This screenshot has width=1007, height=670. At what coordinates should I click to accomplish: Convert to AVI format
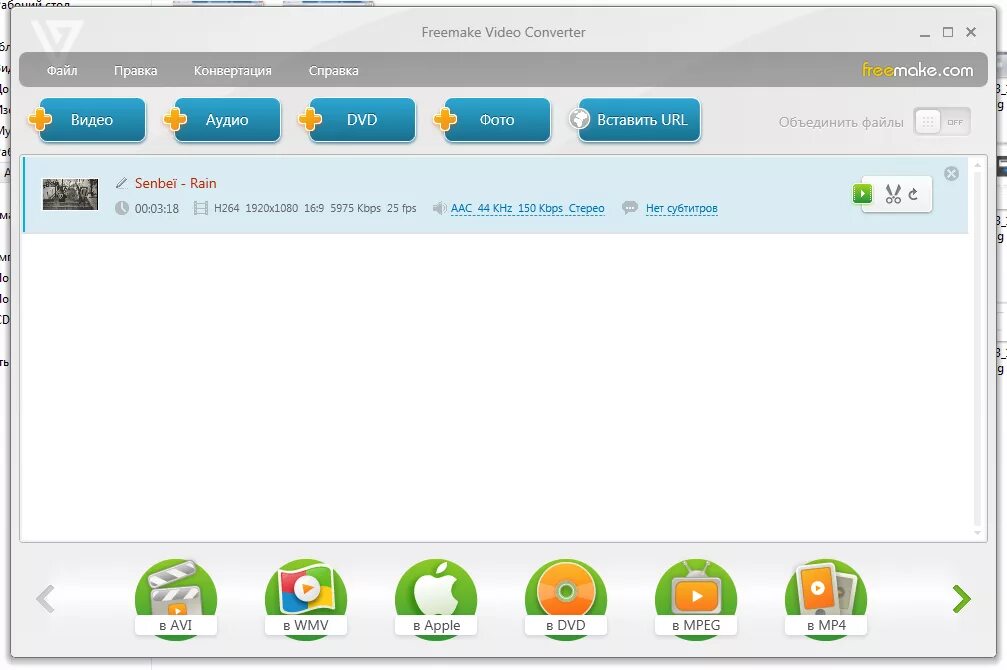(x=175, y=599)
